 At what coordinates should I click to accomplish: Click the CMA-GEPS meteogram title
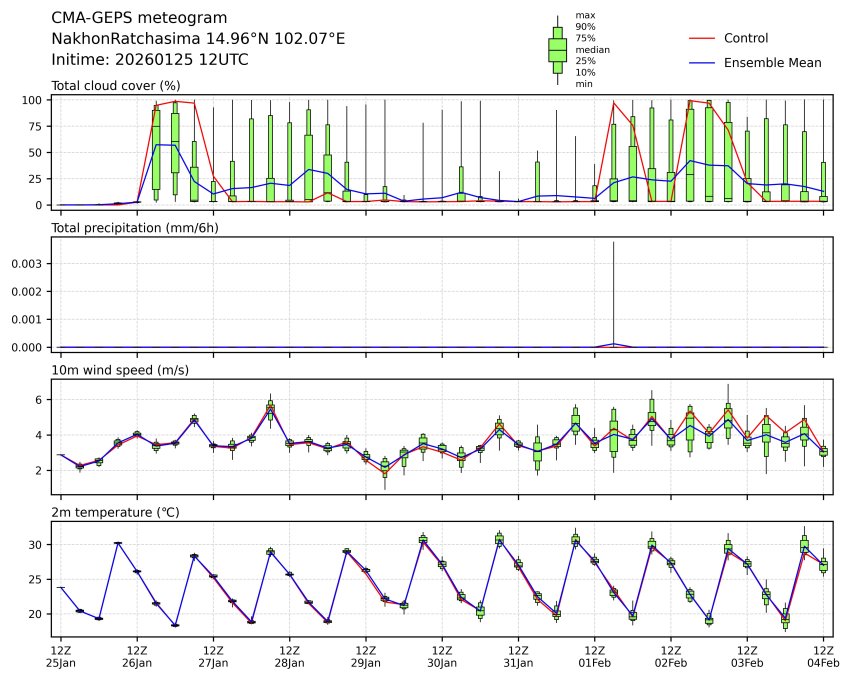point(139,18)
